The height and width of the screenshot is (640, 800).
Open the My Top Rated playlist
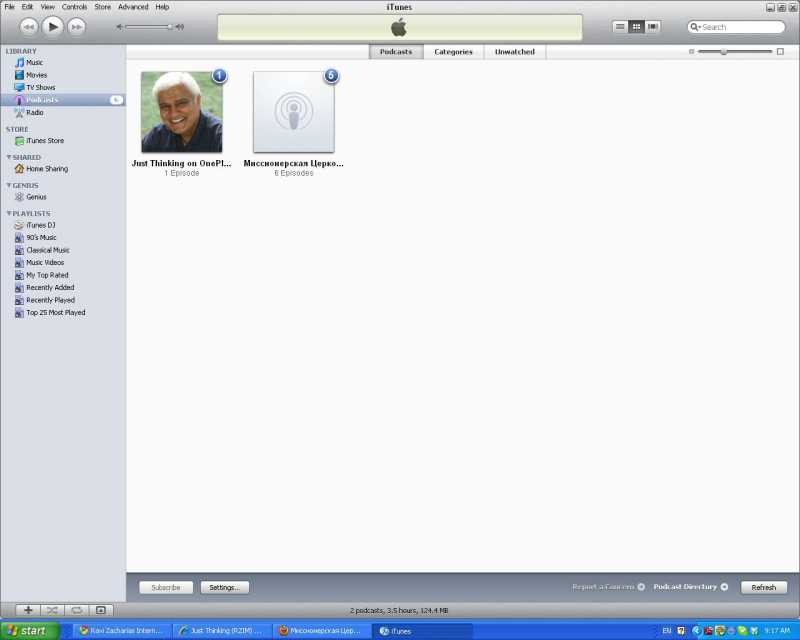47,275
